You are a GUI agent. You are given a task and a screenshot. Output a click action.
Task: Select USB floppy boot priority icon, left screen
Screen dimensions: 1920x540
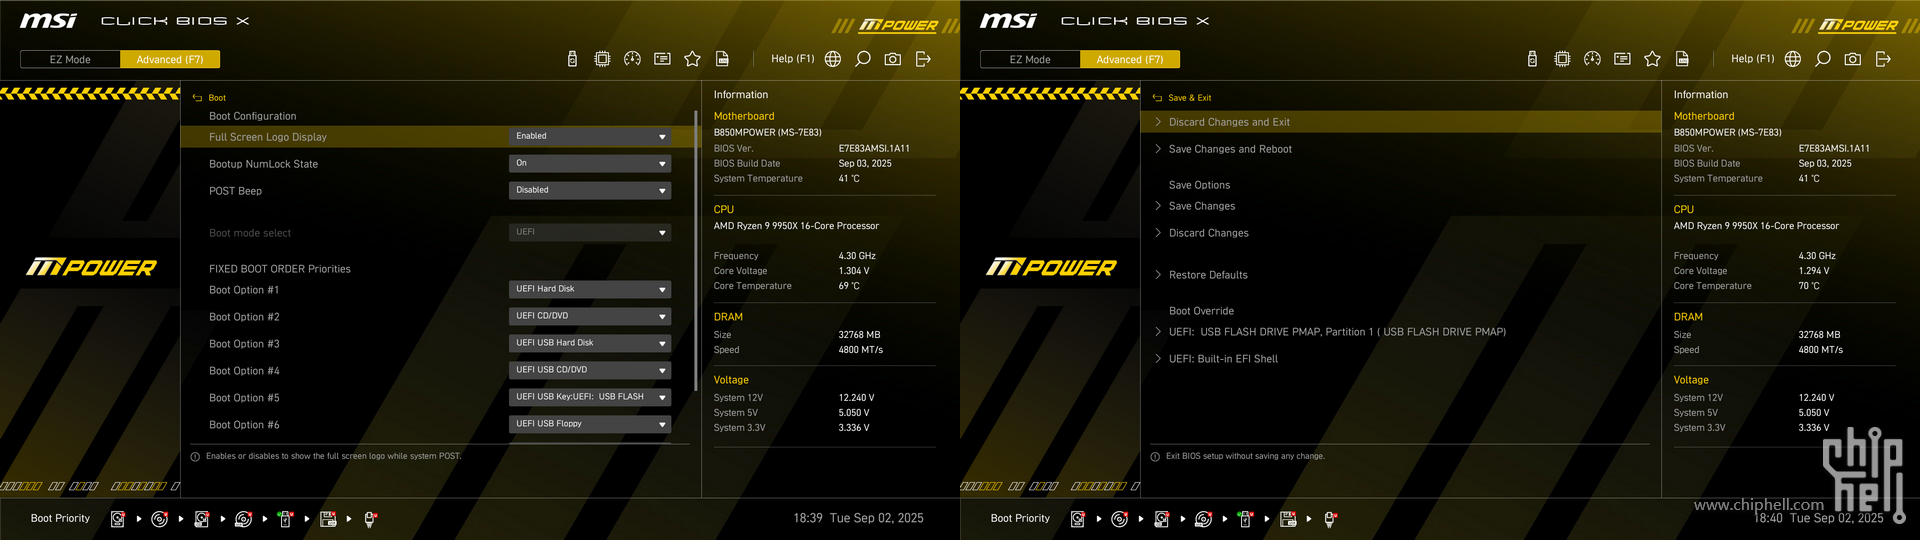[328, 519]
